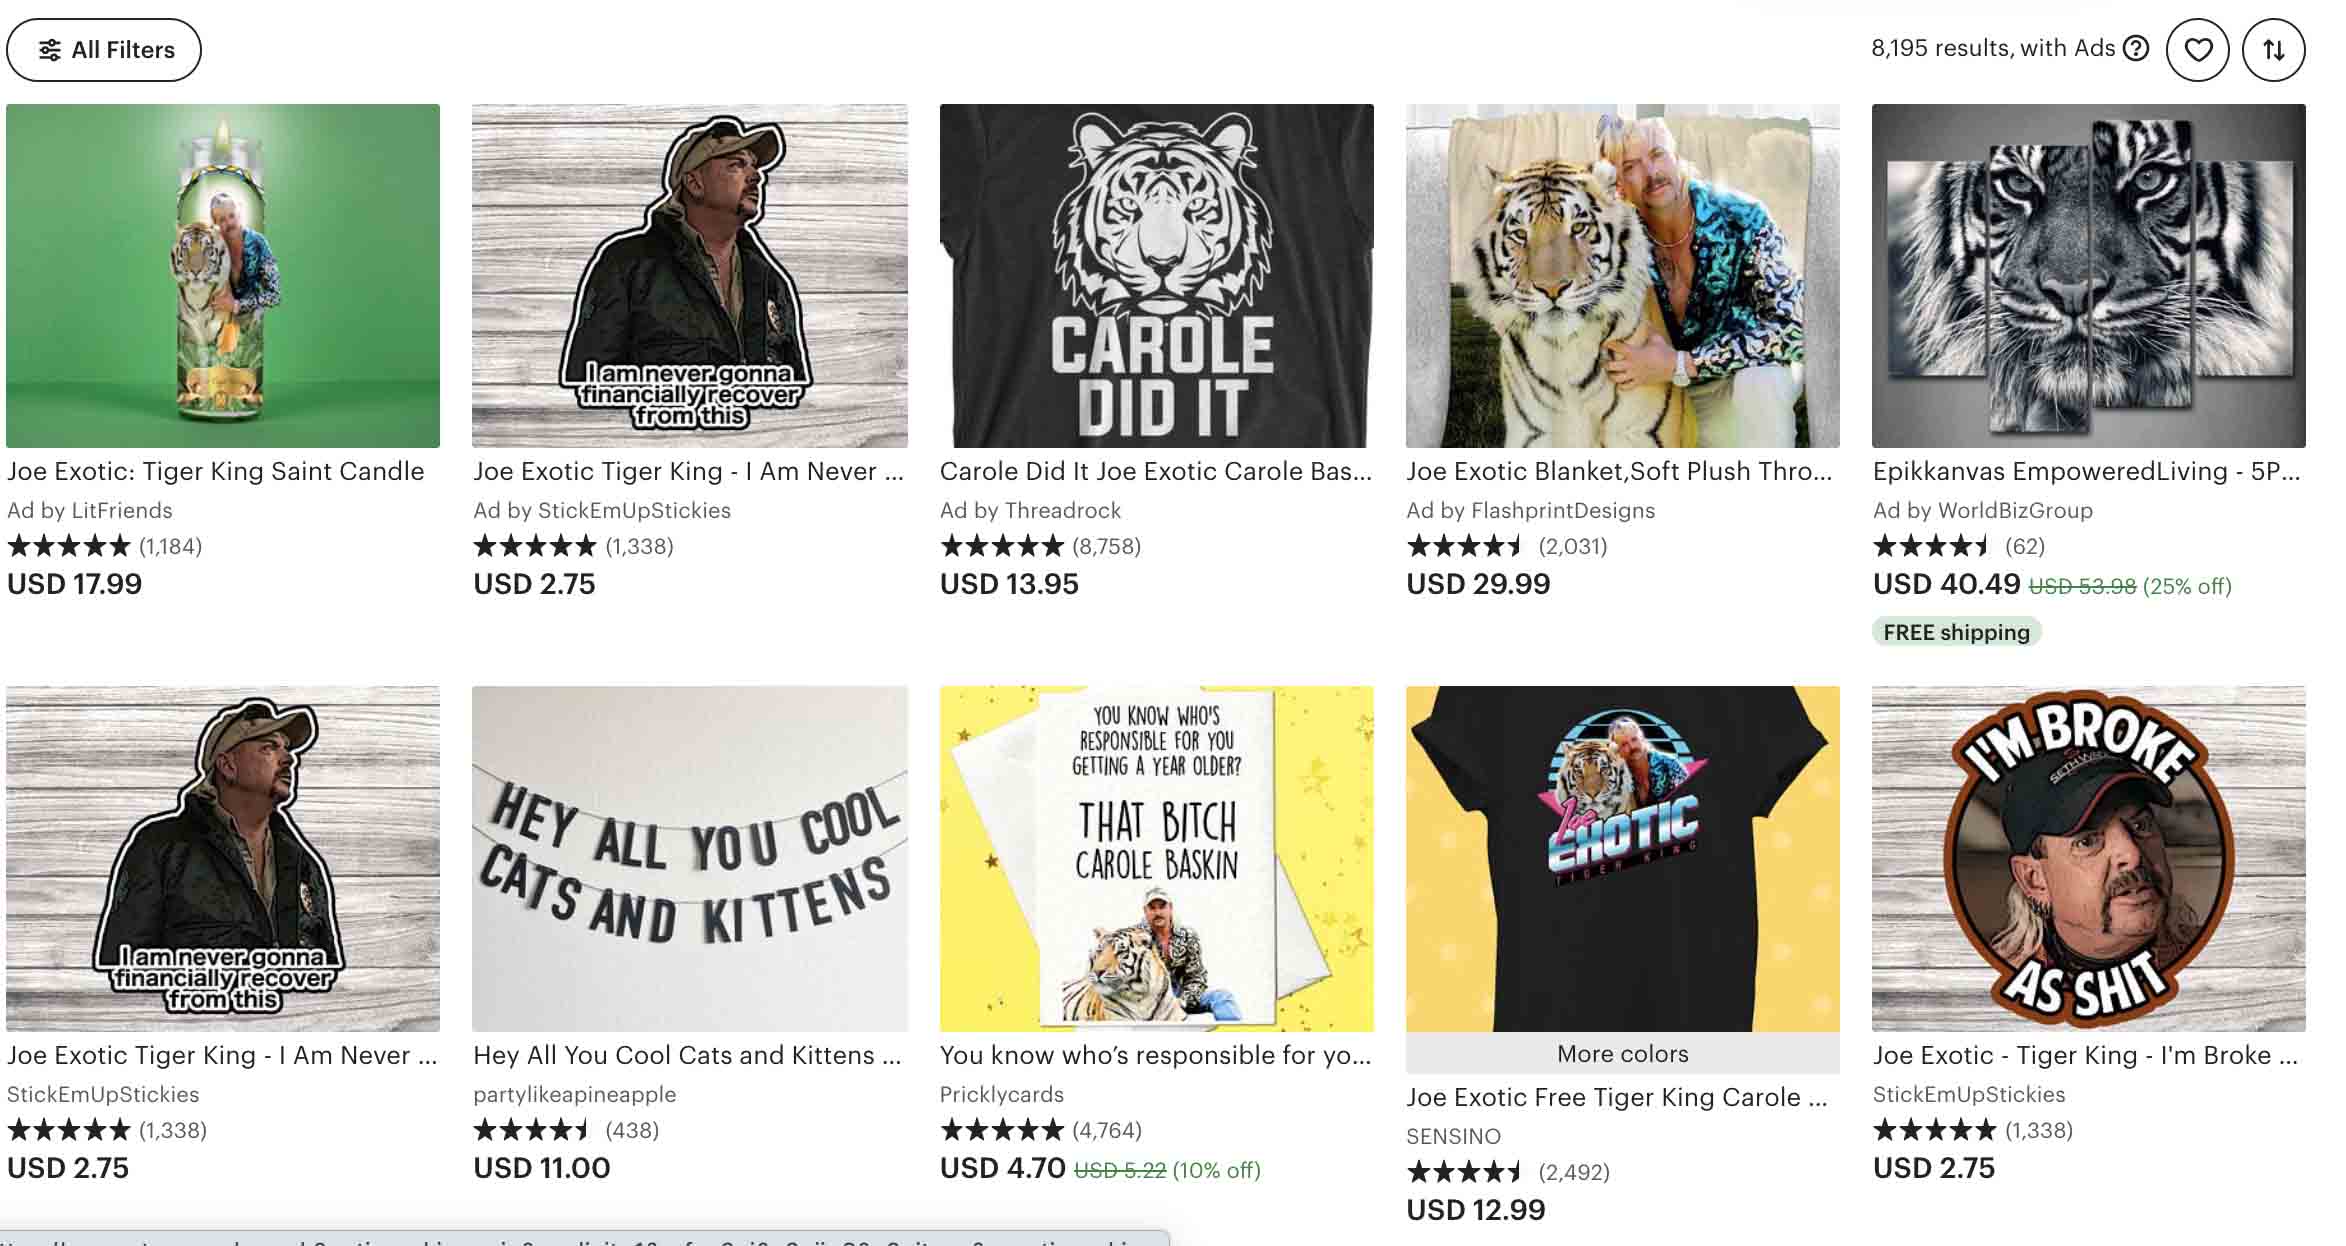This screenshot has height=1246, width=2346.
Task: Open the favorites heart icon
Action: 2197,50
